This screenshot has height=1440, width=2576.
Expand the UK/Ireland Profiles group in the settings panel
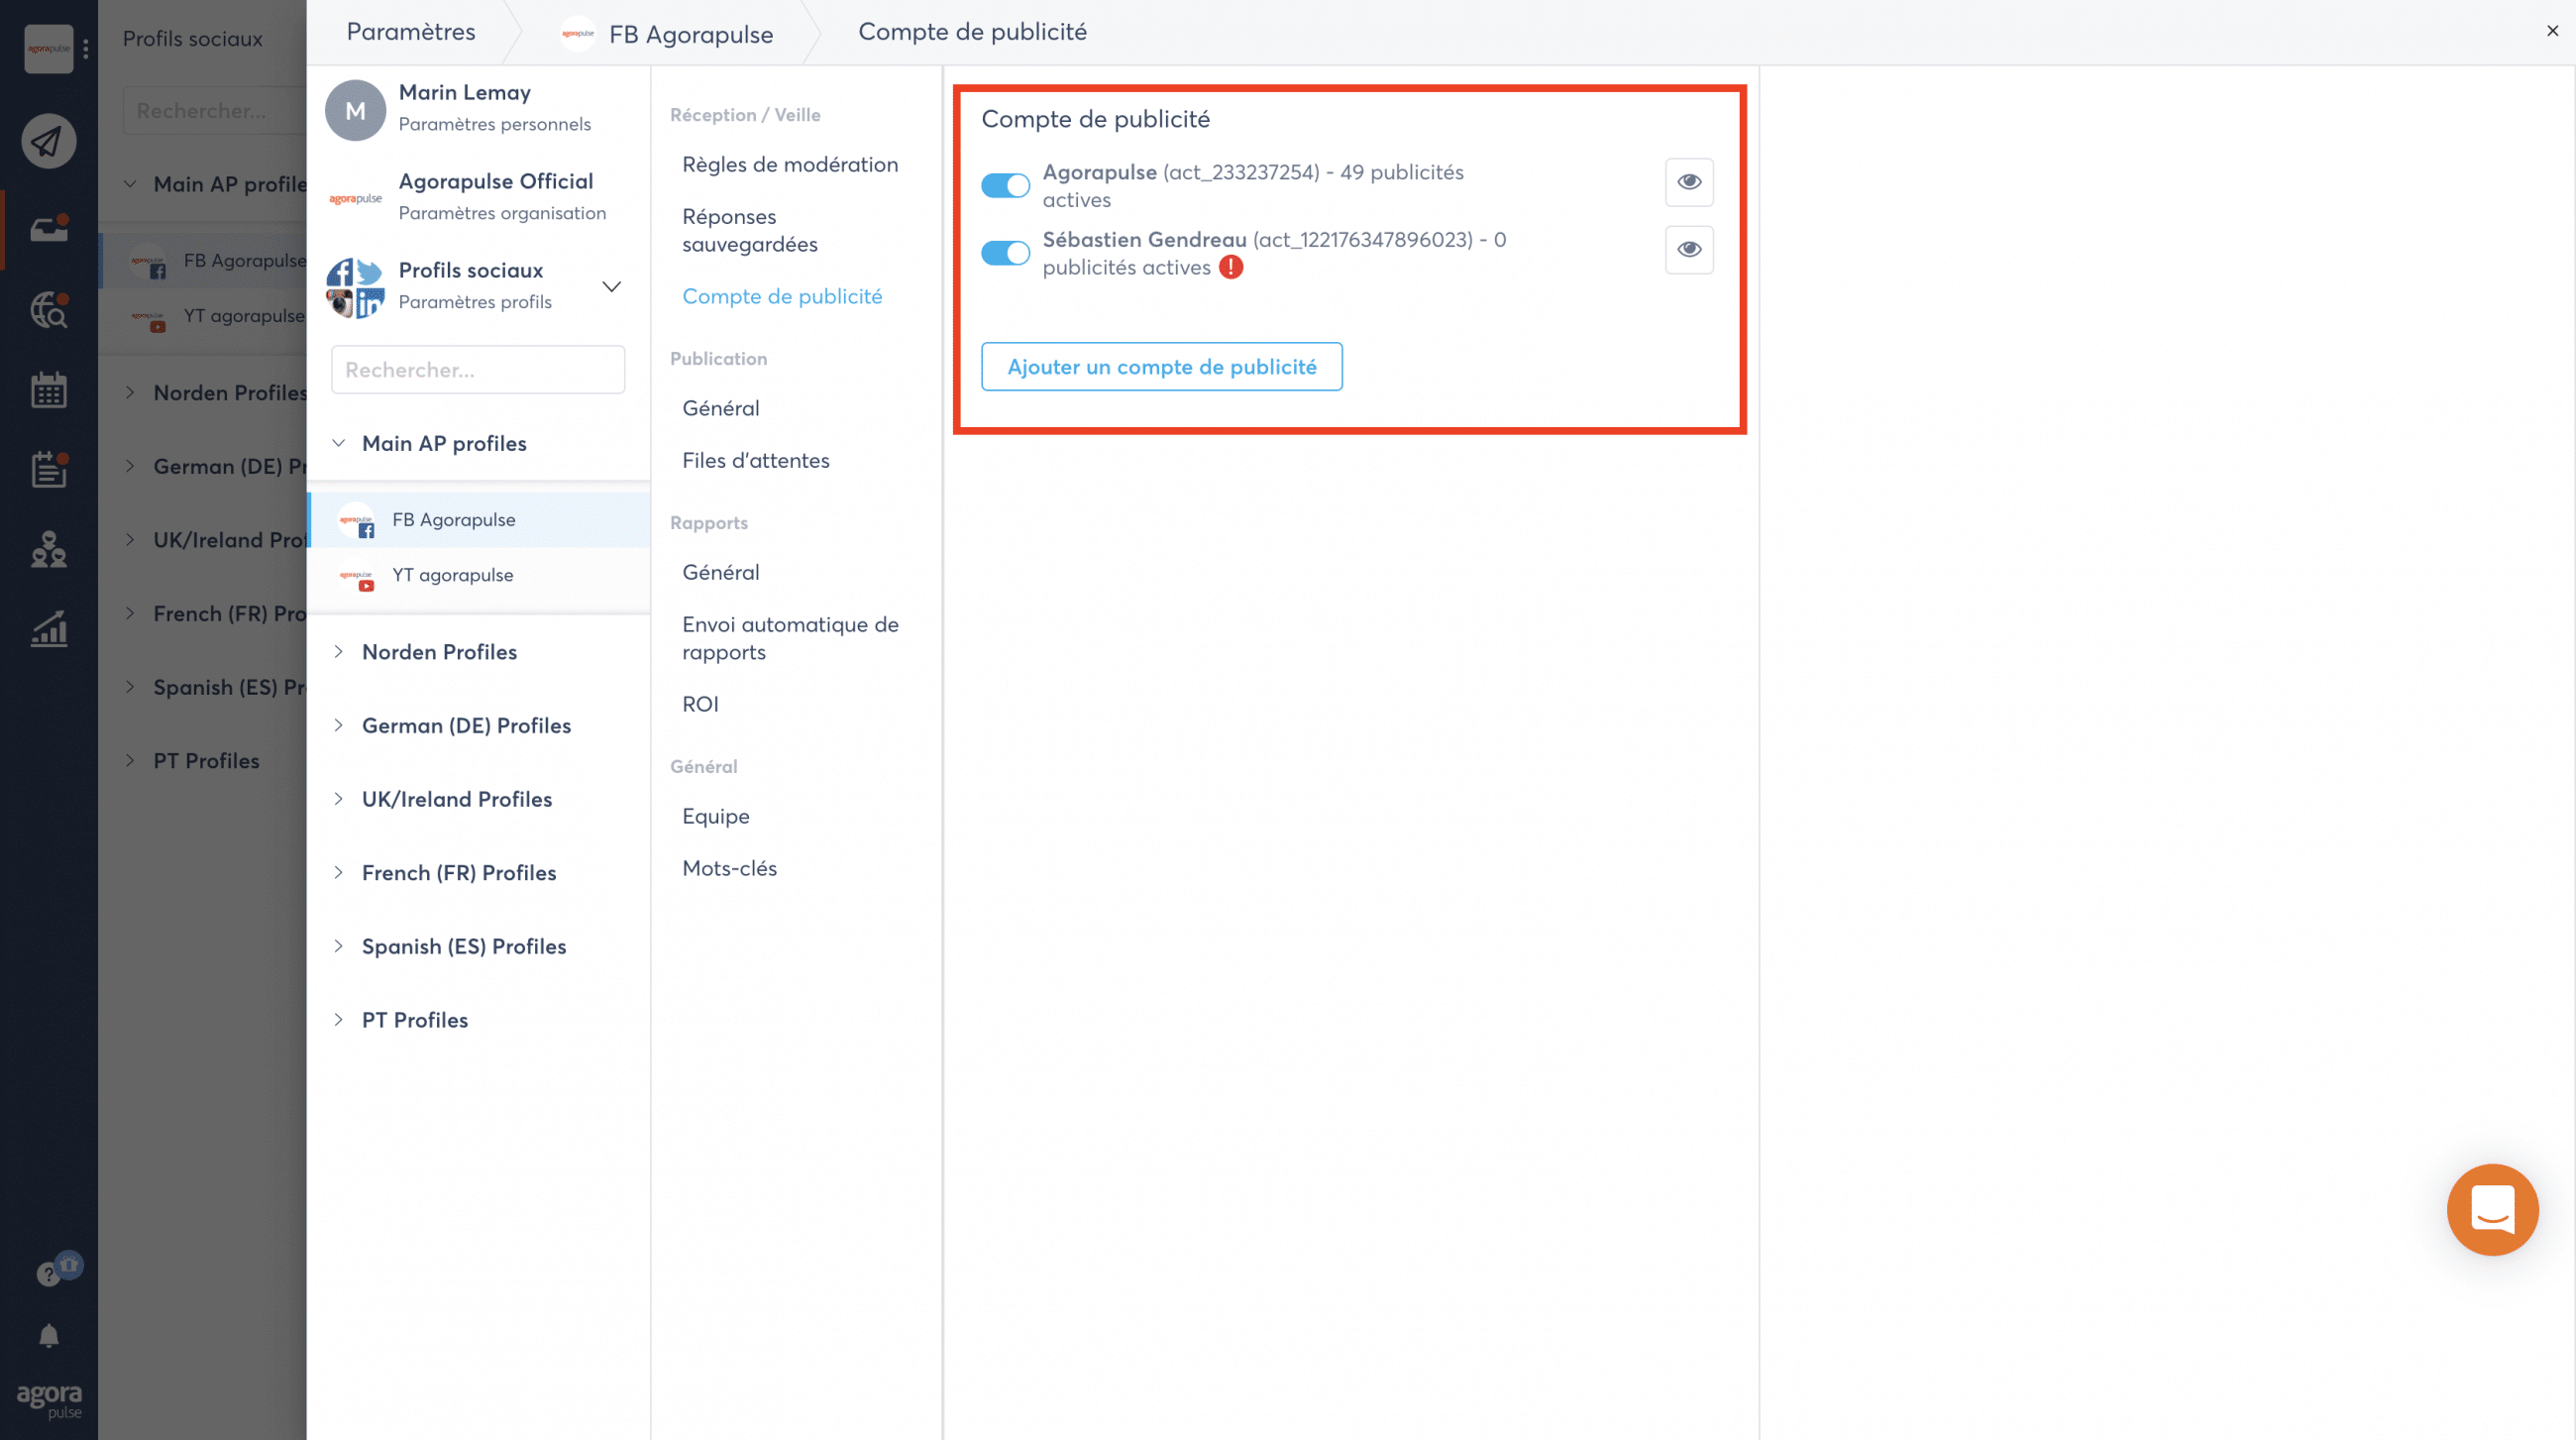338,799
